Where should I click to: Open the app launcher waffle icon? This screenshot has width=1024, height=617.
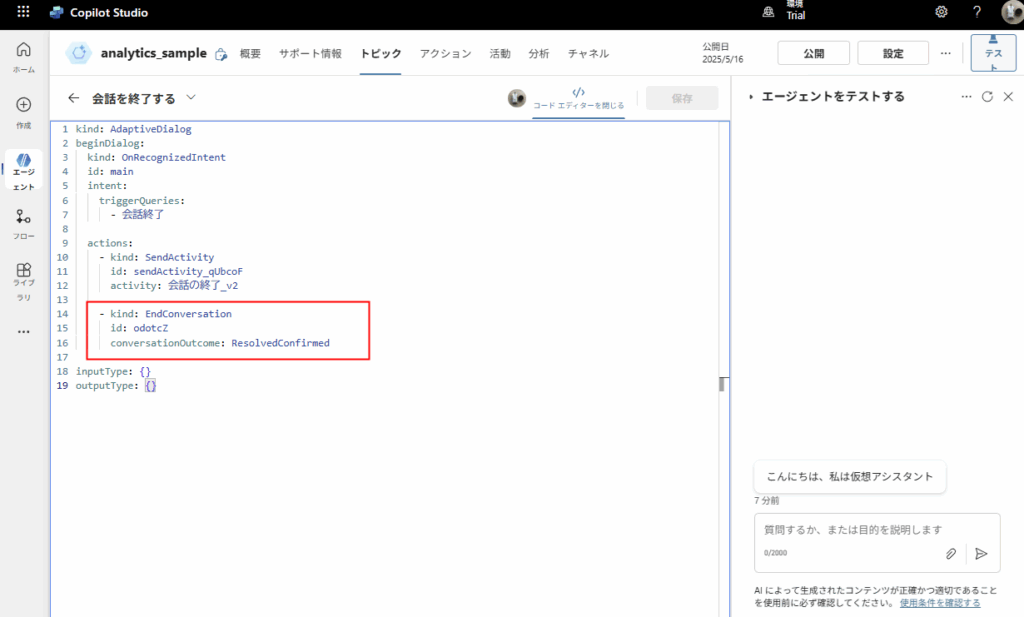coord(23,12)
